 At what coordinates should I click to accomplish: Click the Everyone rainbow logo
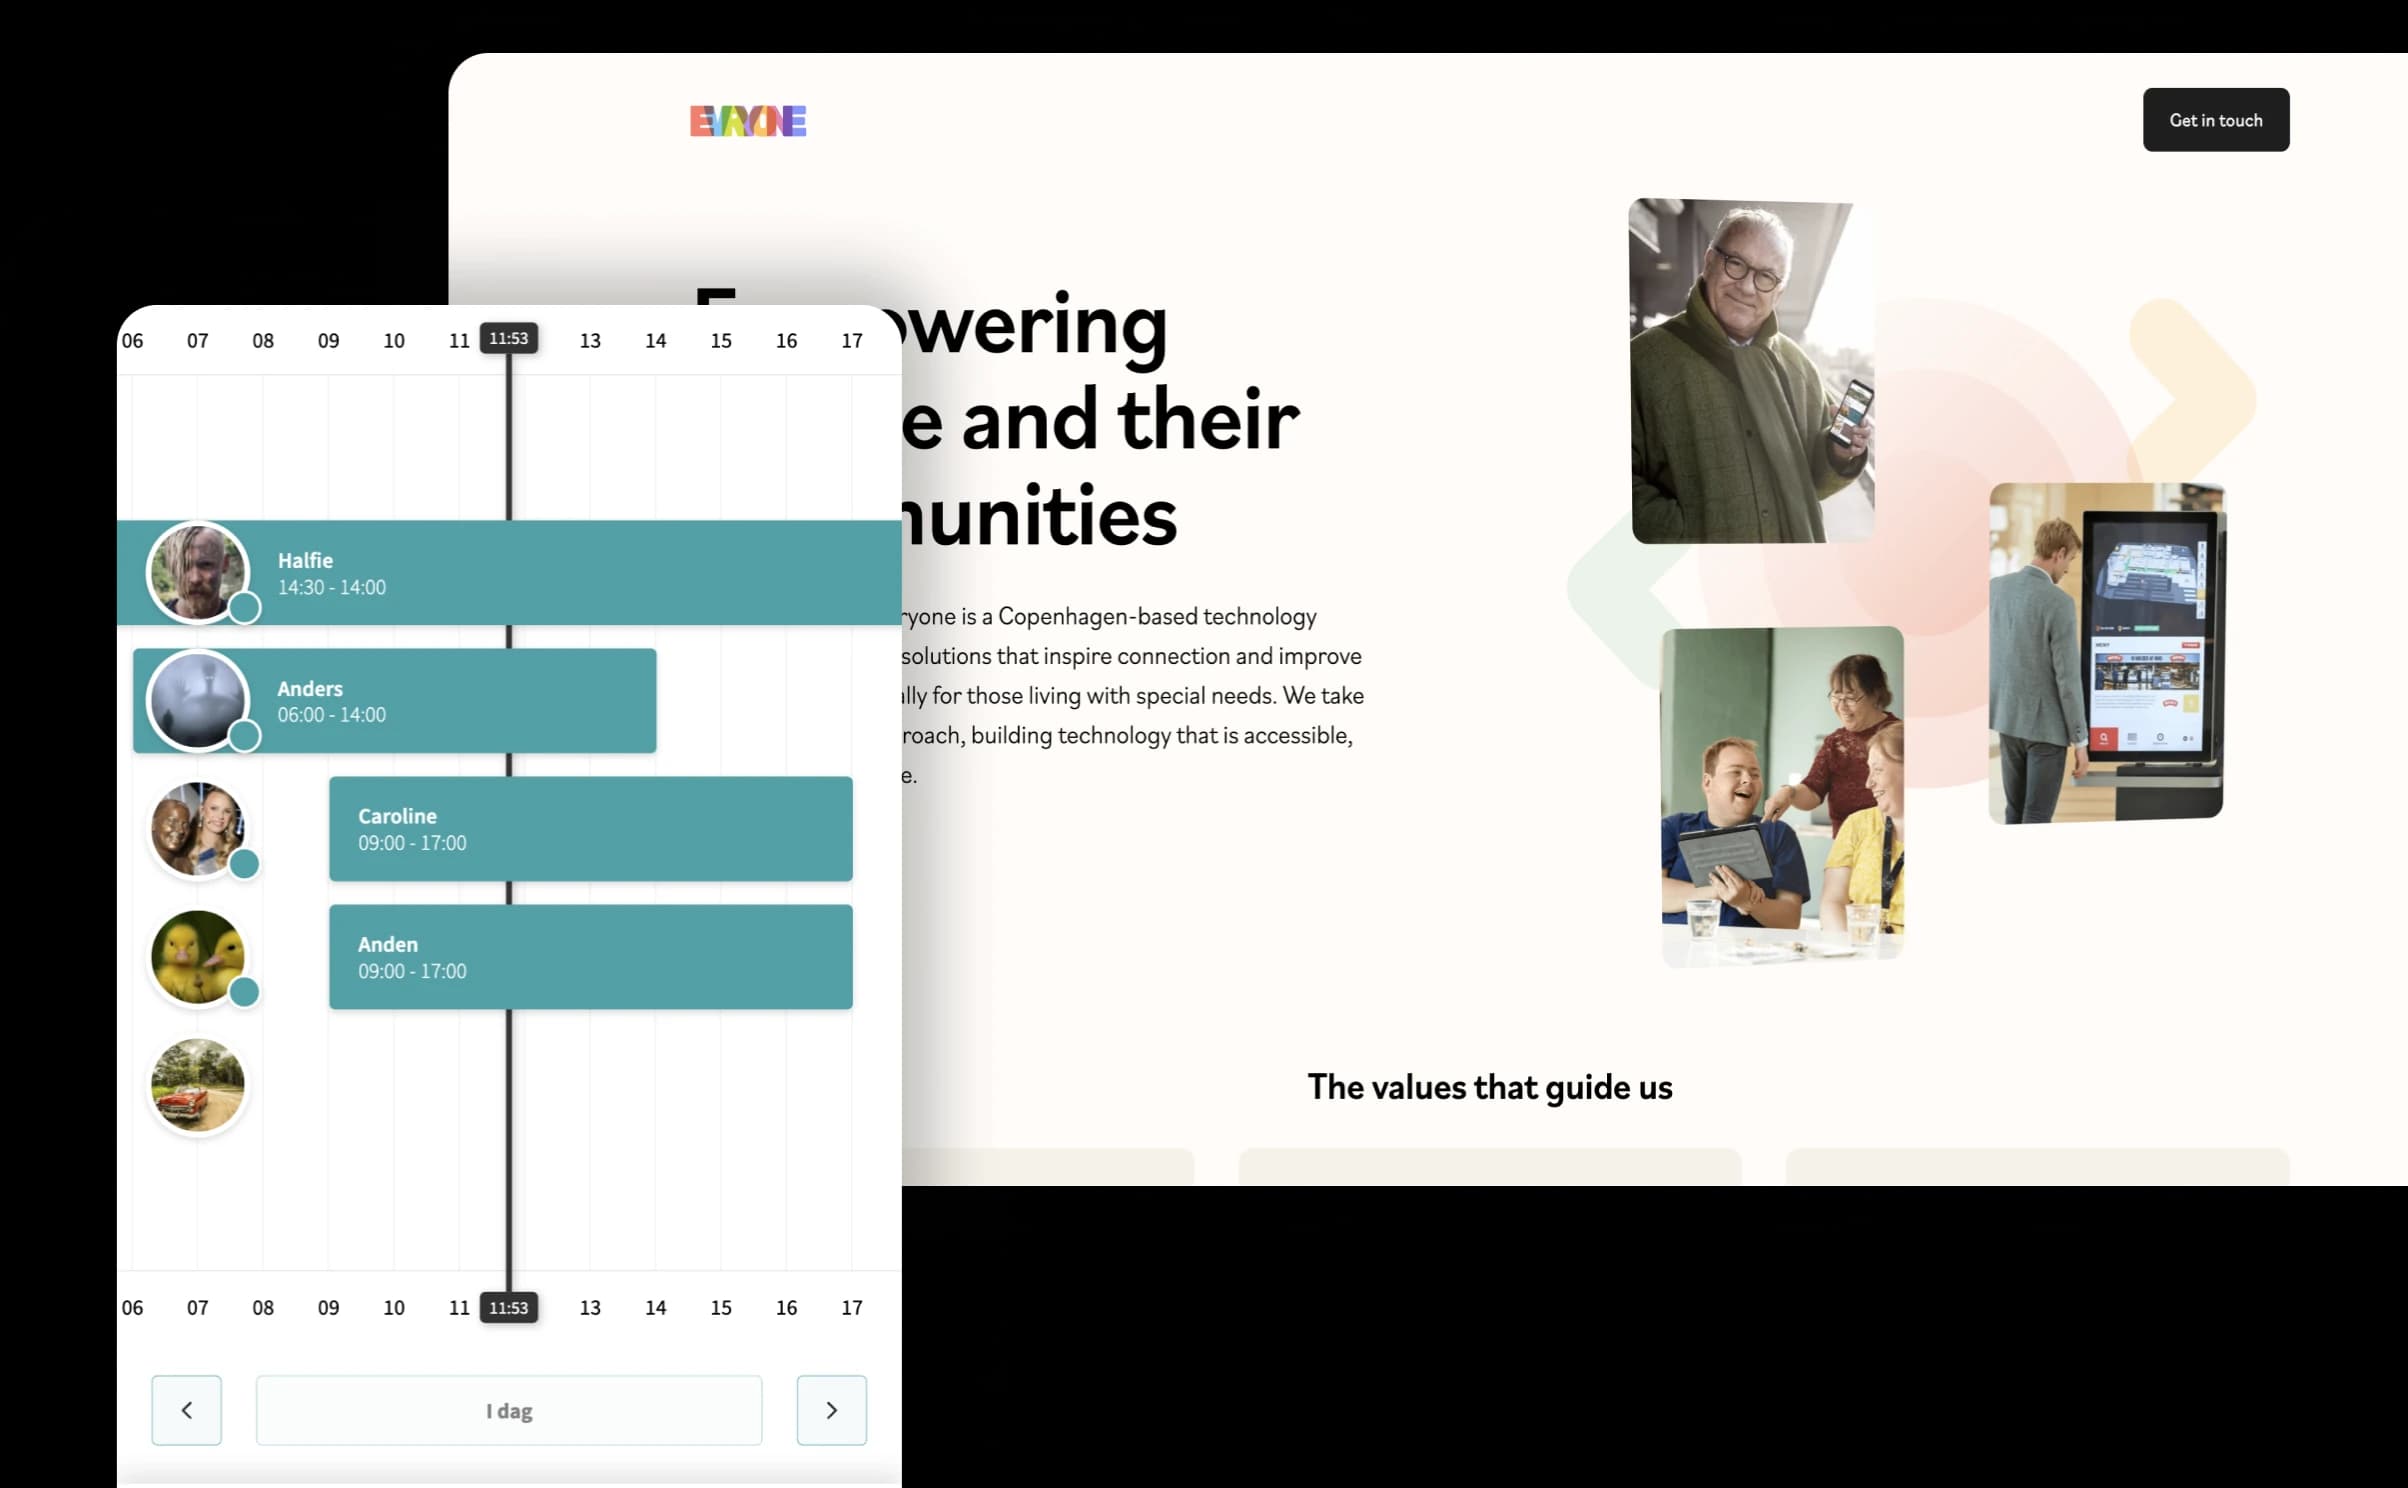[747, 121]
